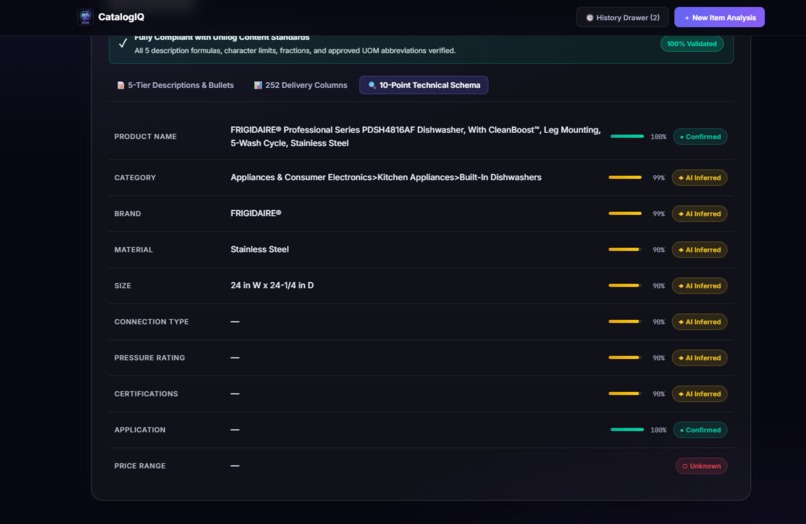
Task: Click AI Inferred badge for Pressure Rating
Action: [x=700, y=358]
